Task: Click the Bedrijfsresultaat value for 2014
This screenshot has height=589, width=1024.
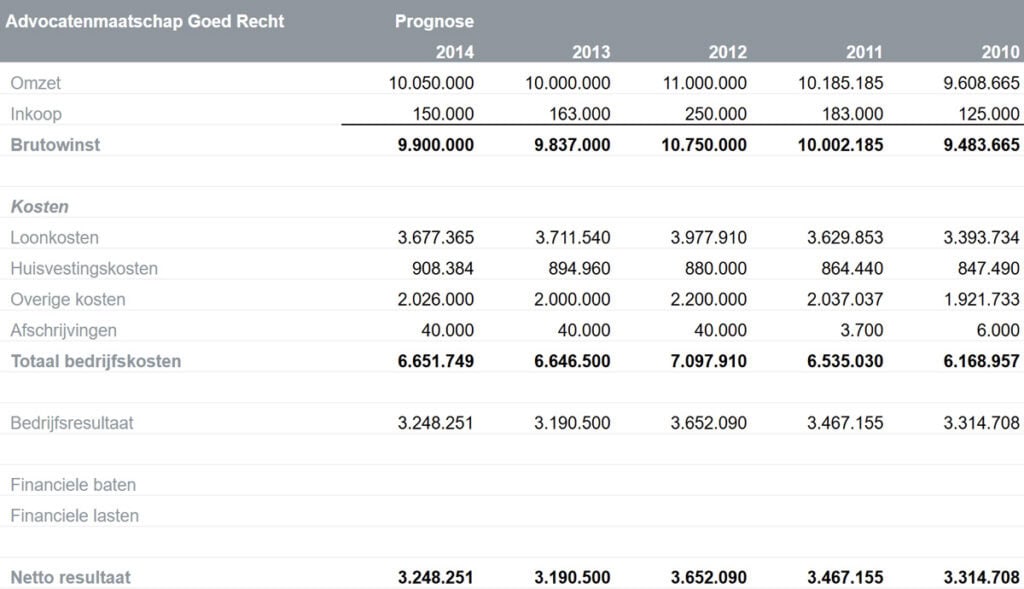Action: coord(435,423)
